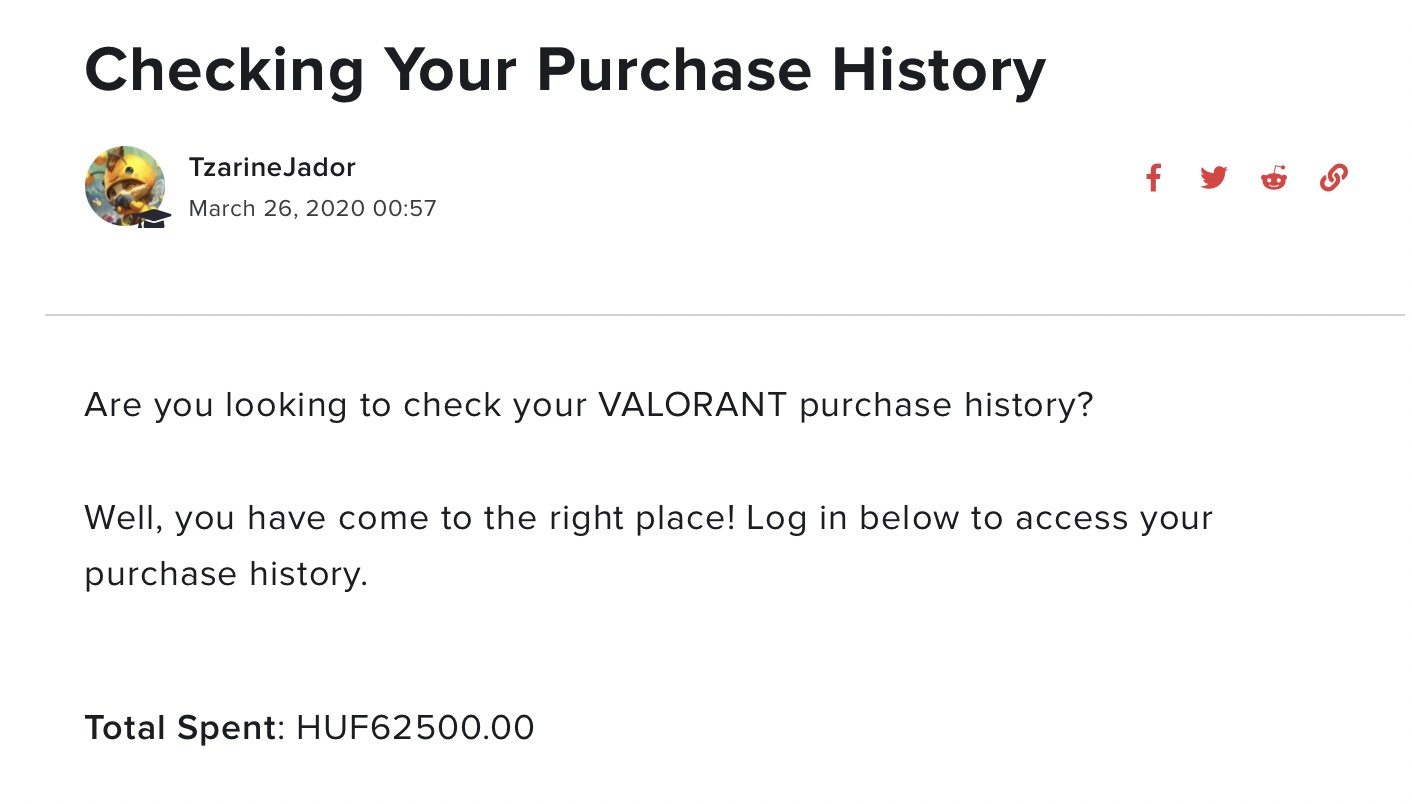Click the 'Total Spent' bold label

tap(179, 728)
